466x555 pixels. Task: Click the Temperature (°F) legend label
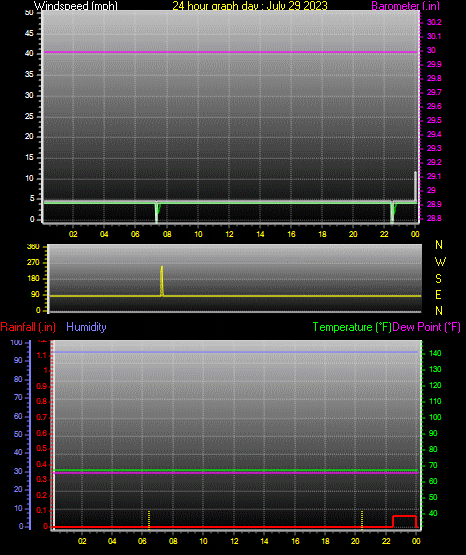(352, 327)
